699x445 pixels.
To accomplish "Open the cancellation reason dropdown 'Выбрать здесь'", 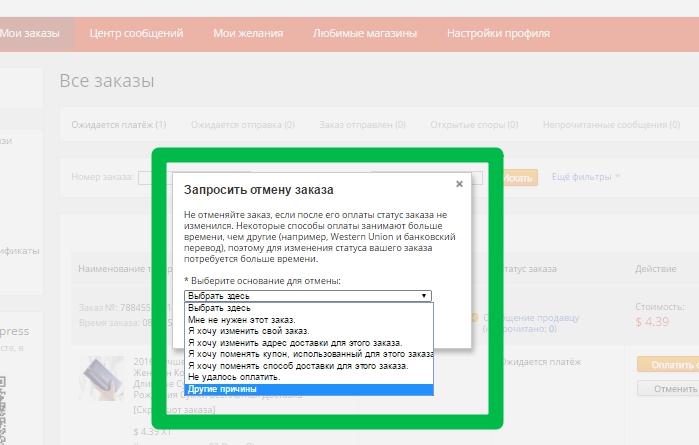I will coord(308,296).
